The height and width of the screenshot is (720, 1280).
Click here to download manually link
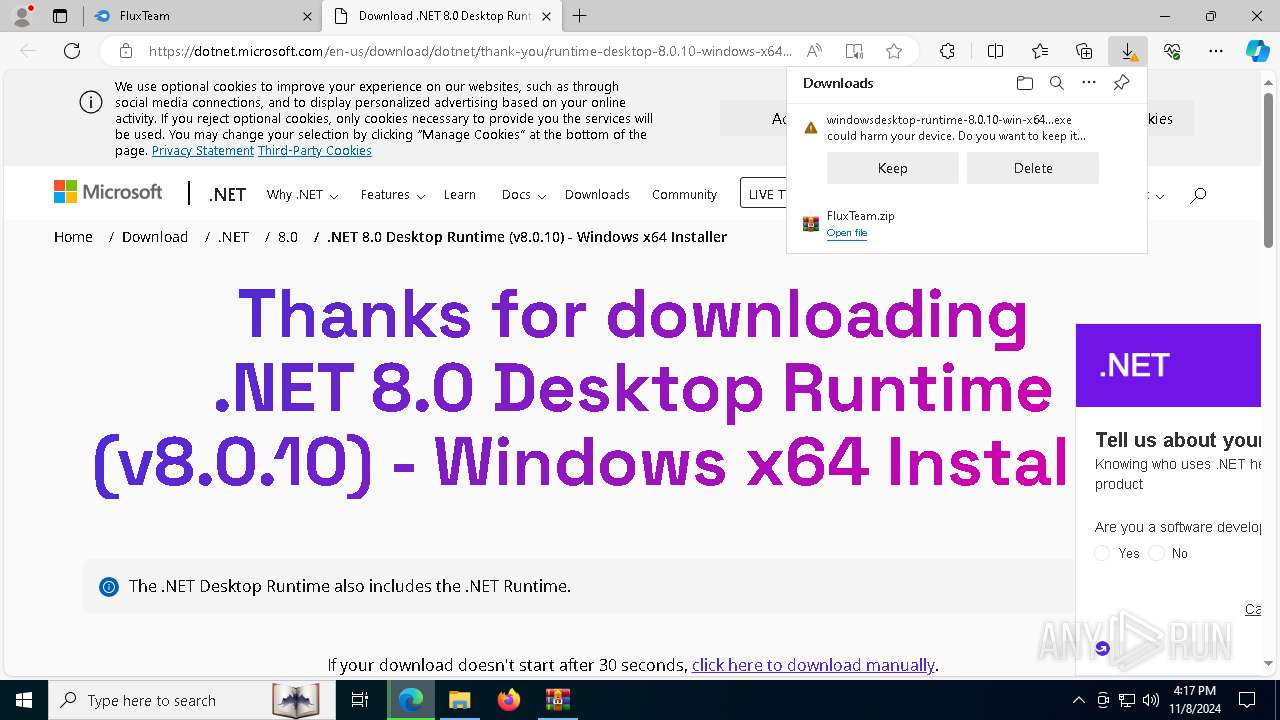(x=813, y=665)
